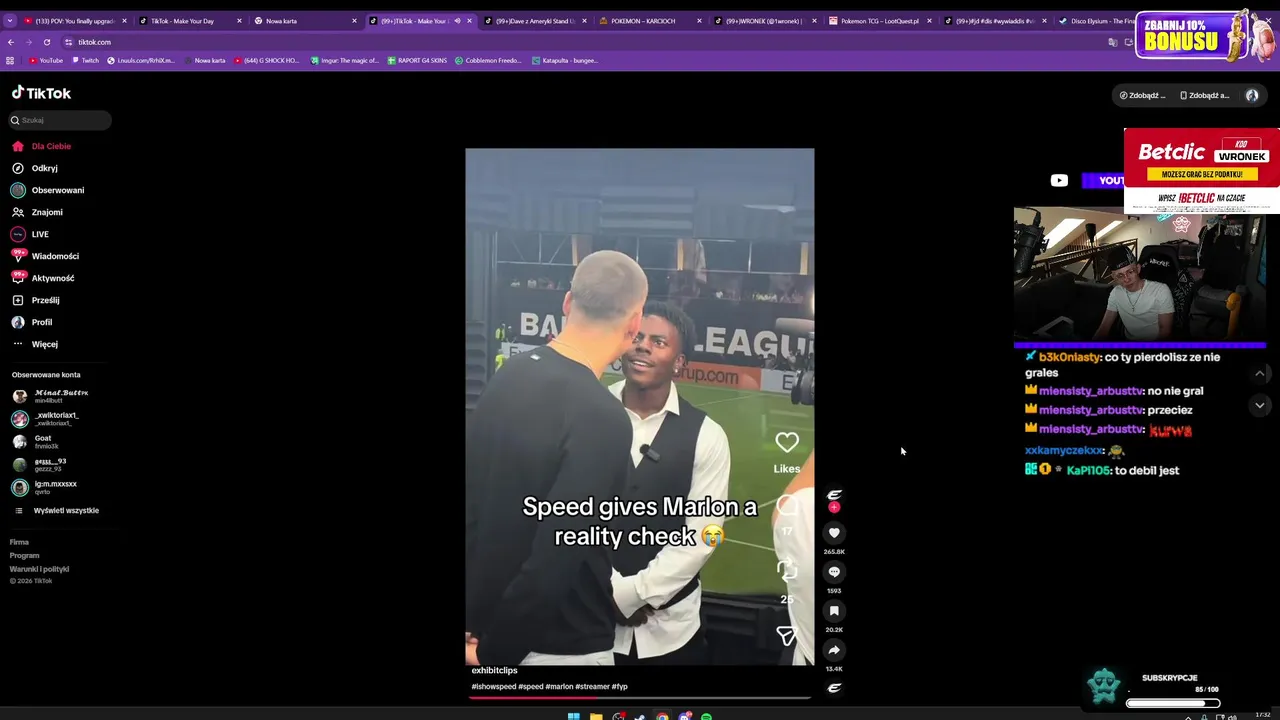The width and height of the screenshot is (1280, 720).
Task: Open YouTube bookmark in bookmarks bar
Action: [x=46, y=60]
